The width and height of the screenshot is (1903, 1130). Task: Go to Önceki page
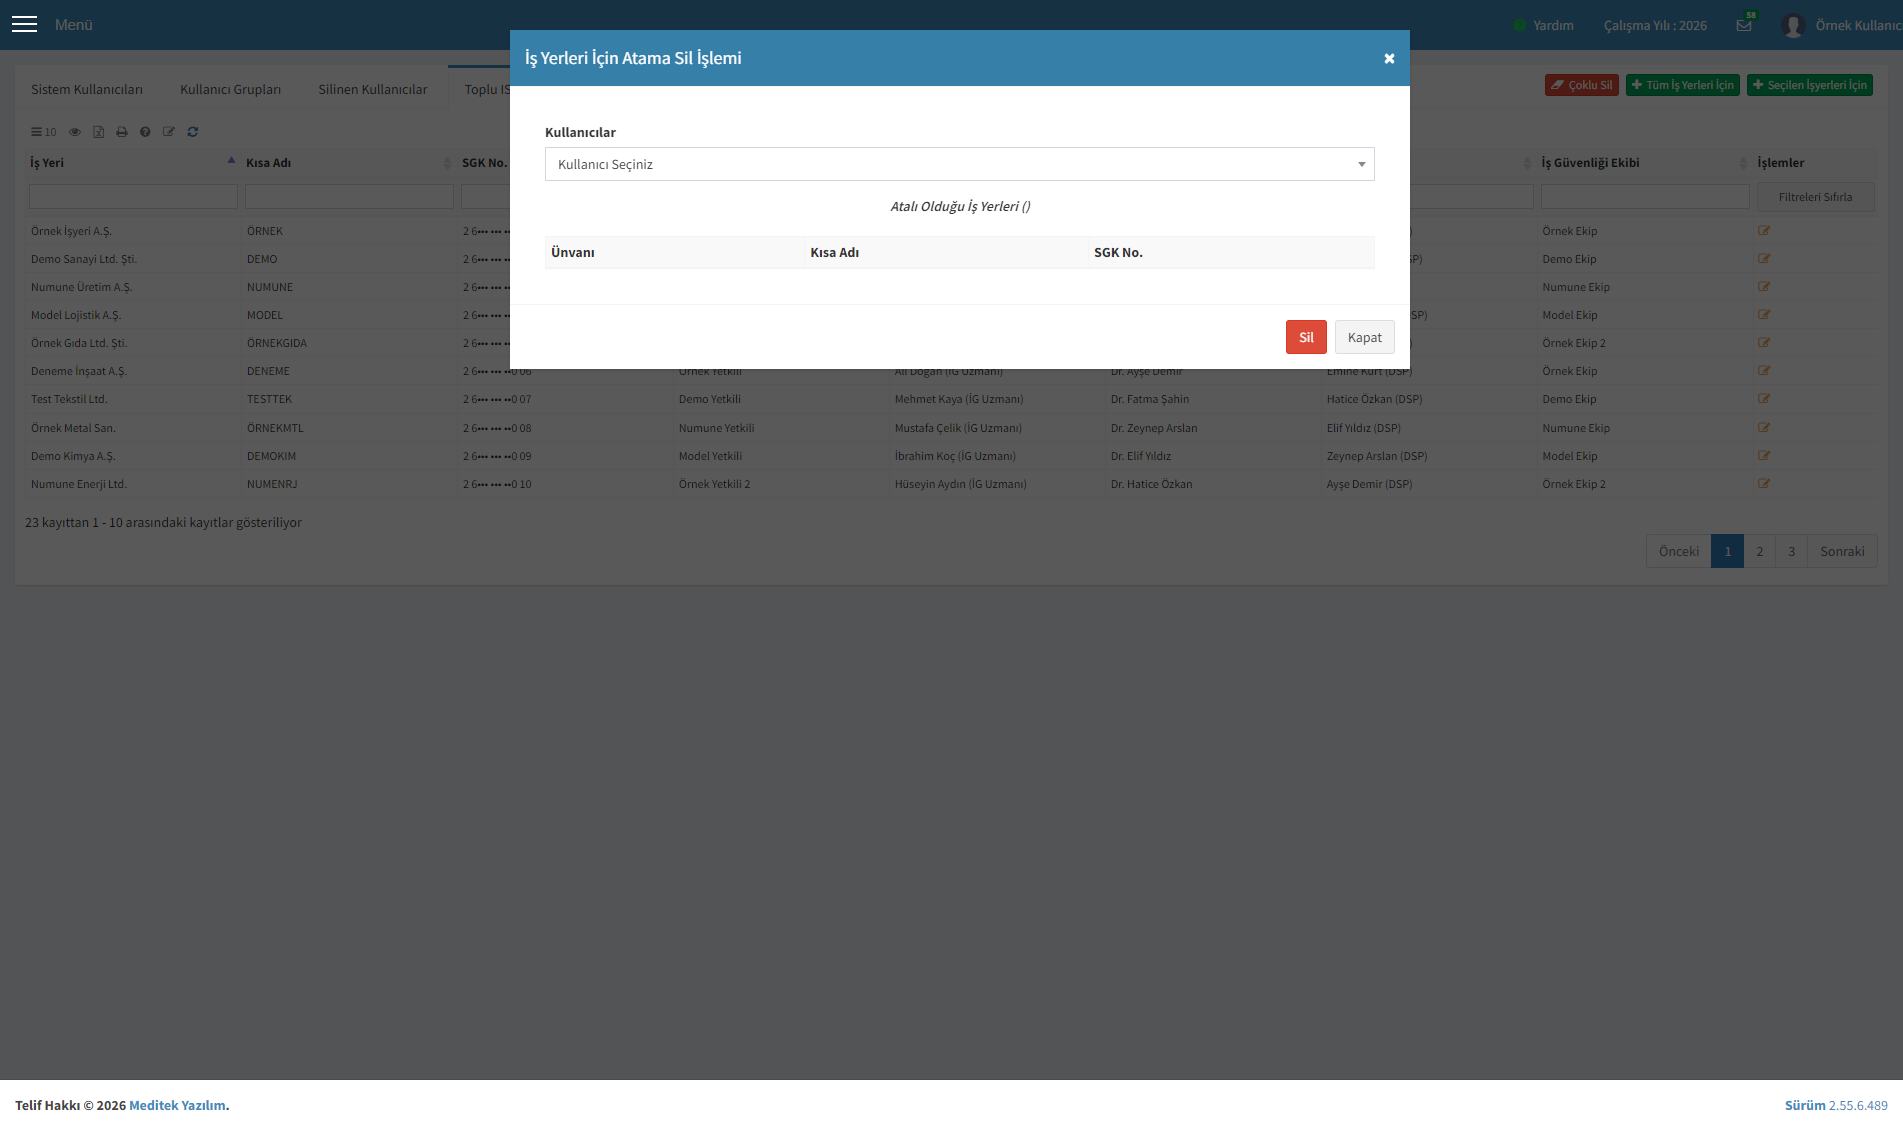(1679, 551)
